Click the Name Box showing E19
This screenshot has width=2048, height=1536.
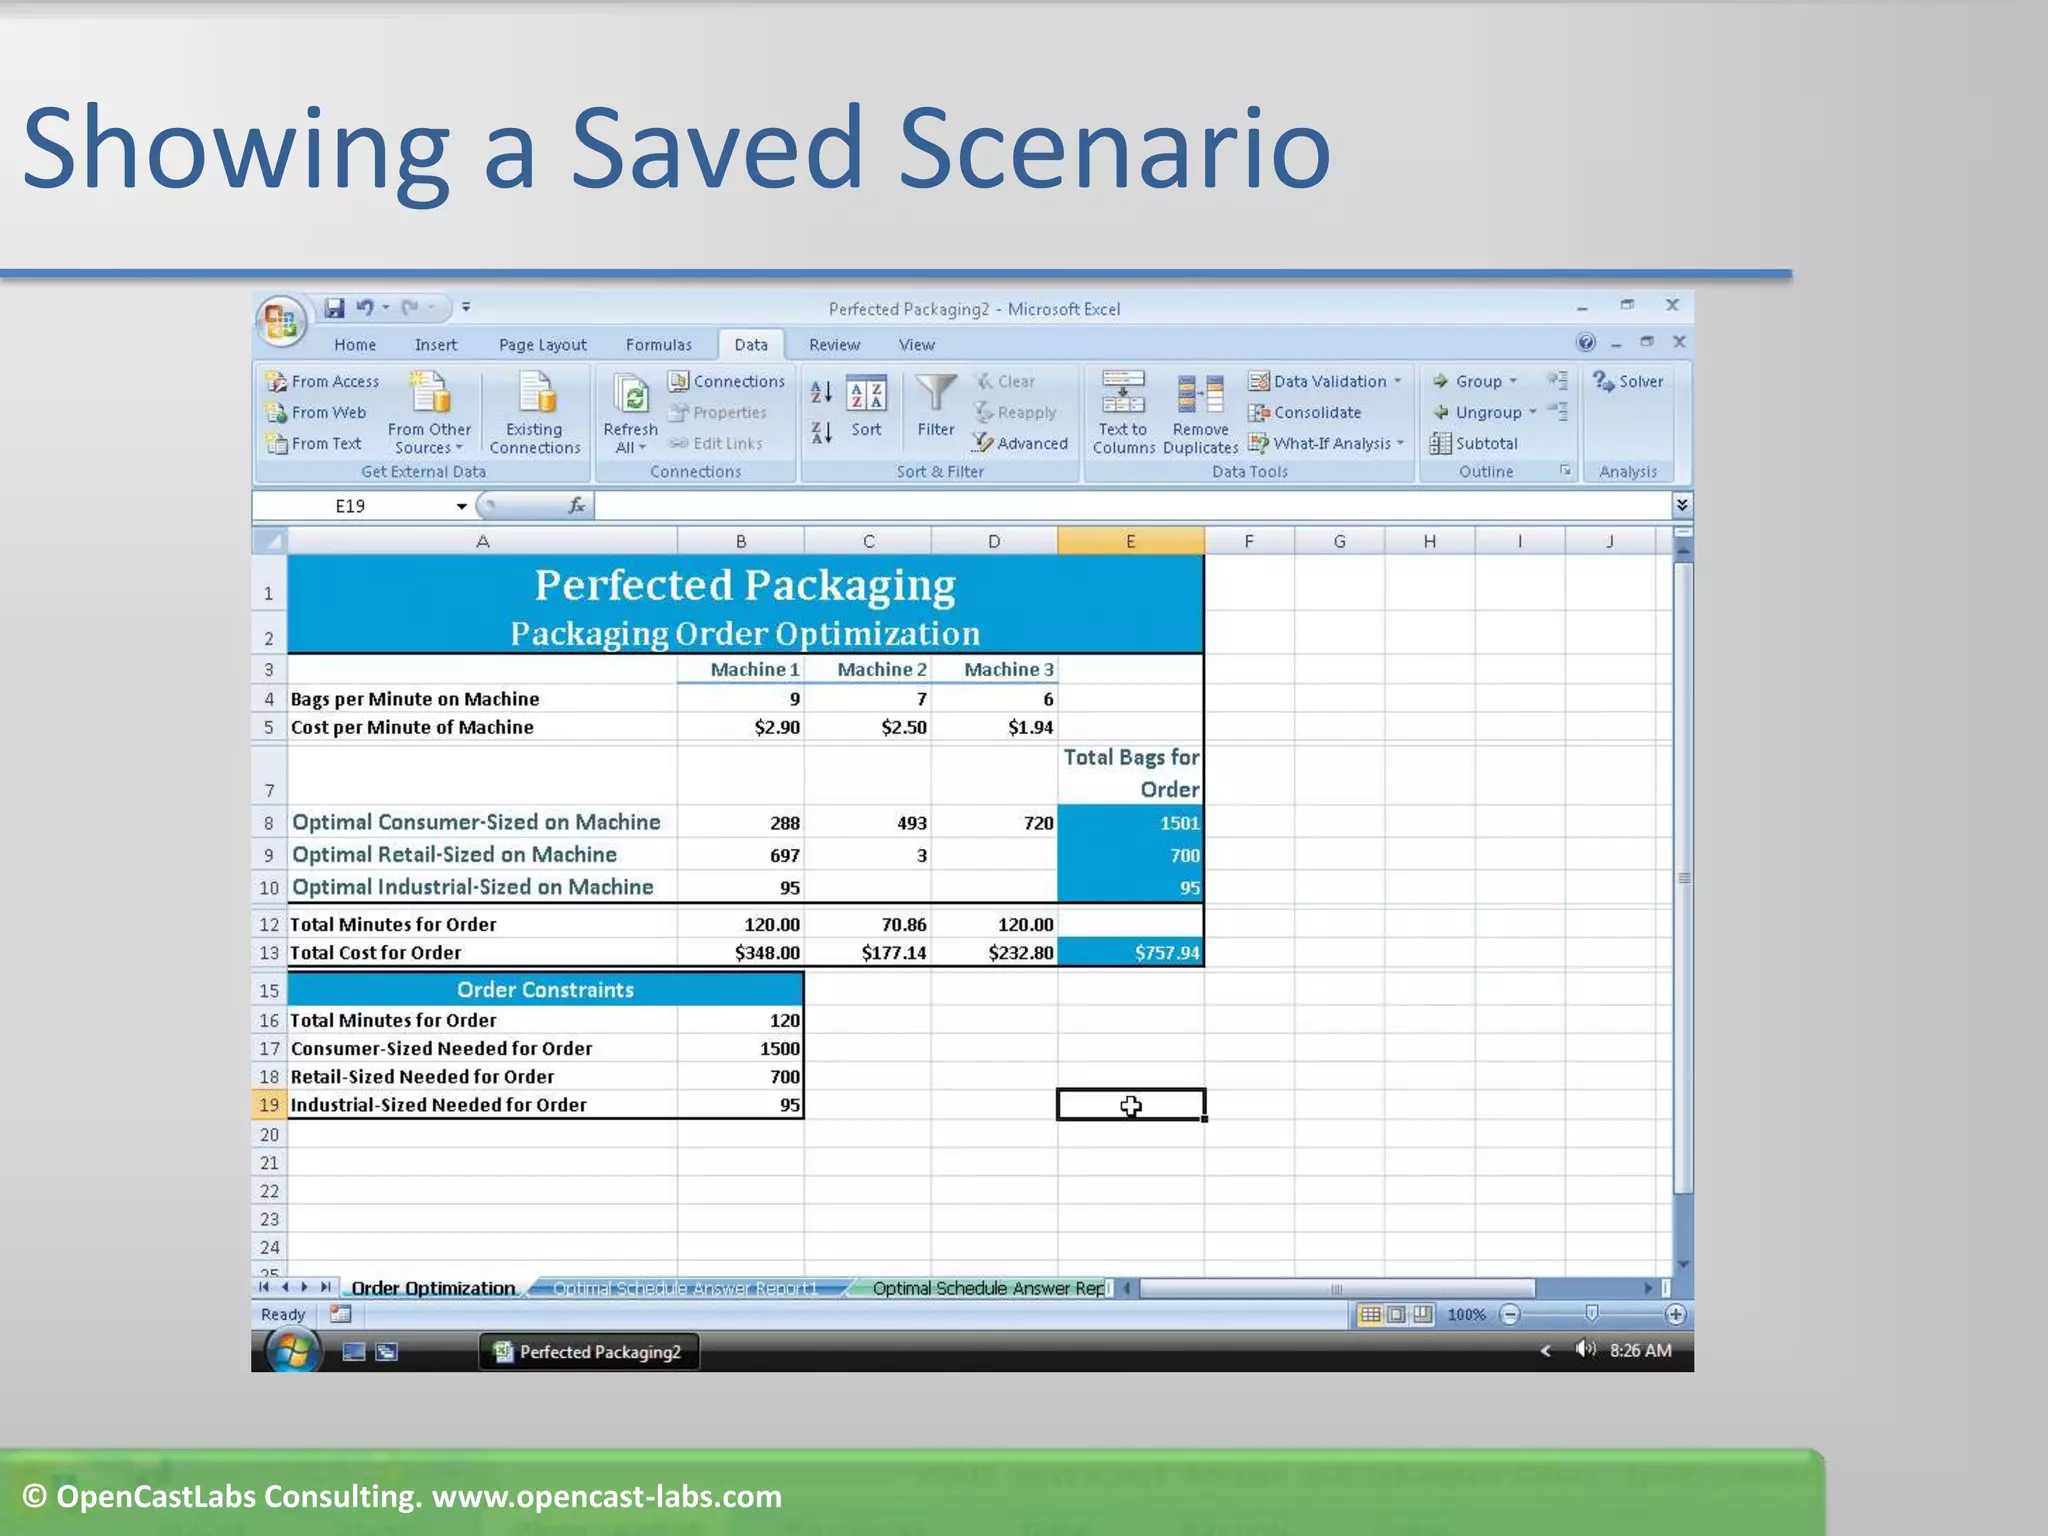pos(350,506)
